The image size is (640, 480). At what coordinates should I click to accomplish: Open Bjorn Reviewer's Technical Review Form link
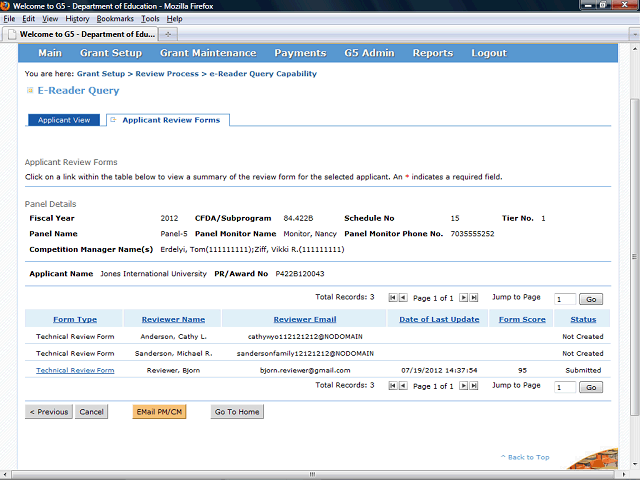click(x=75, y=371)
